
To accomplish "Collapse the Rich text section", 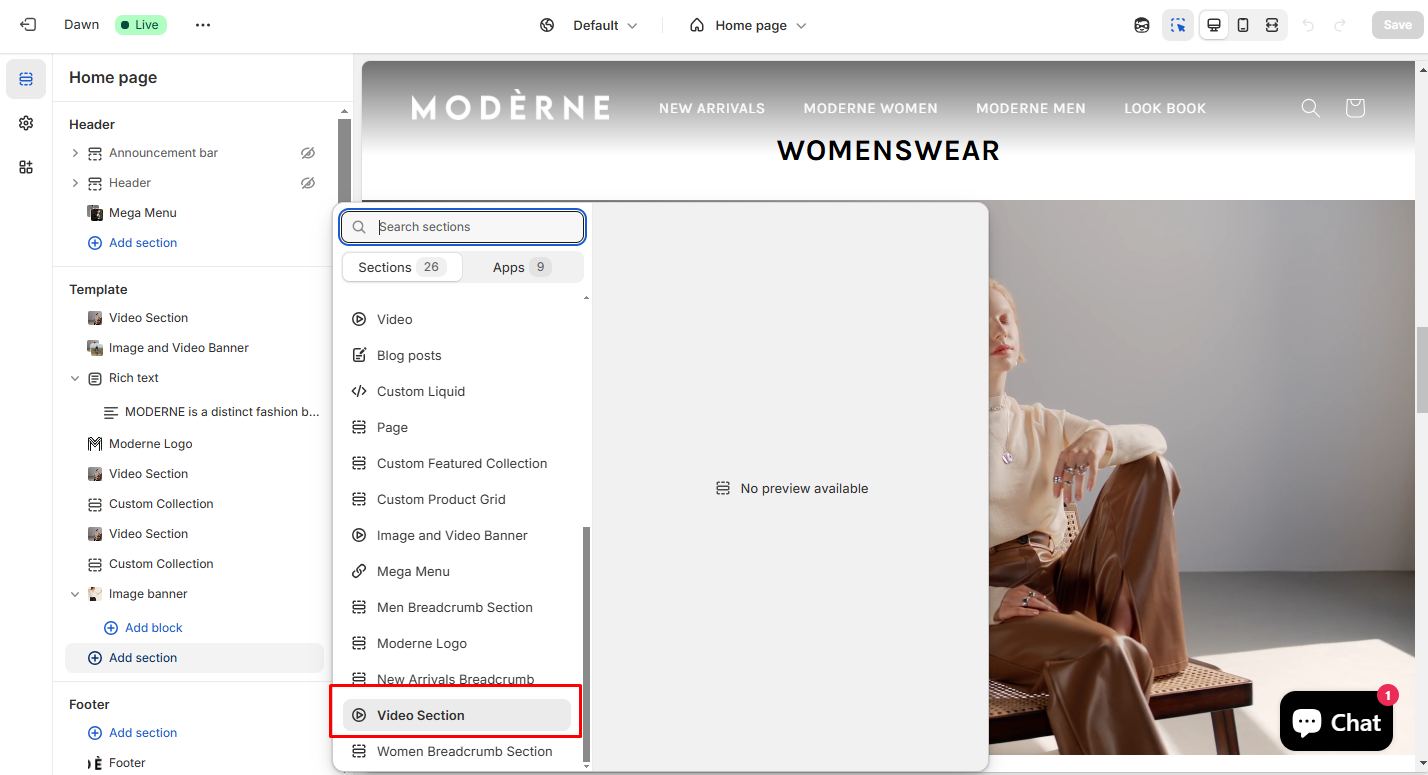I will (x=75, y=378).
